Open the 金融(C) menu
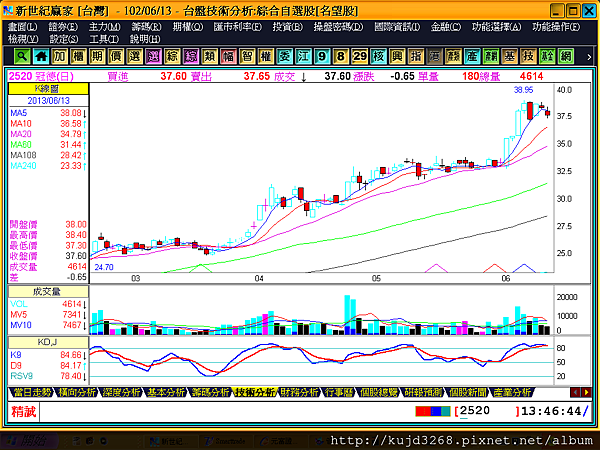 (446, 27)
